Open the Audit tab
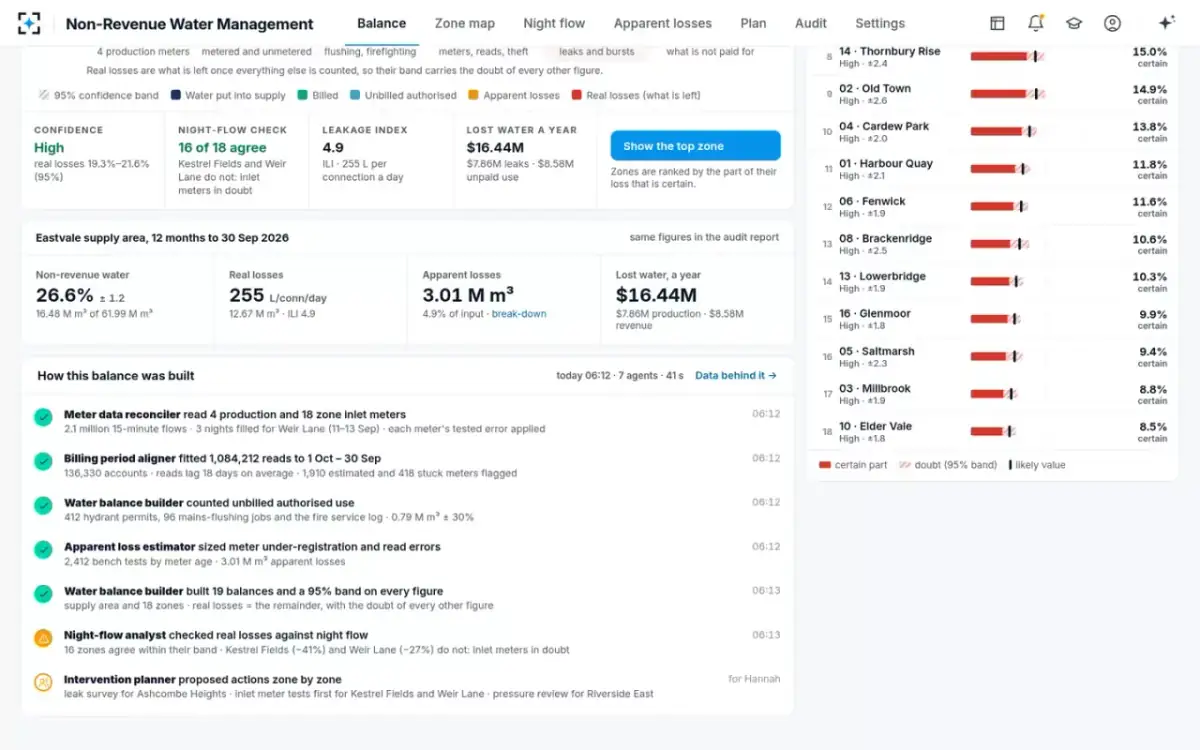Image resolution: width=1200 pixels, height=750 pixels. point(811,23)
